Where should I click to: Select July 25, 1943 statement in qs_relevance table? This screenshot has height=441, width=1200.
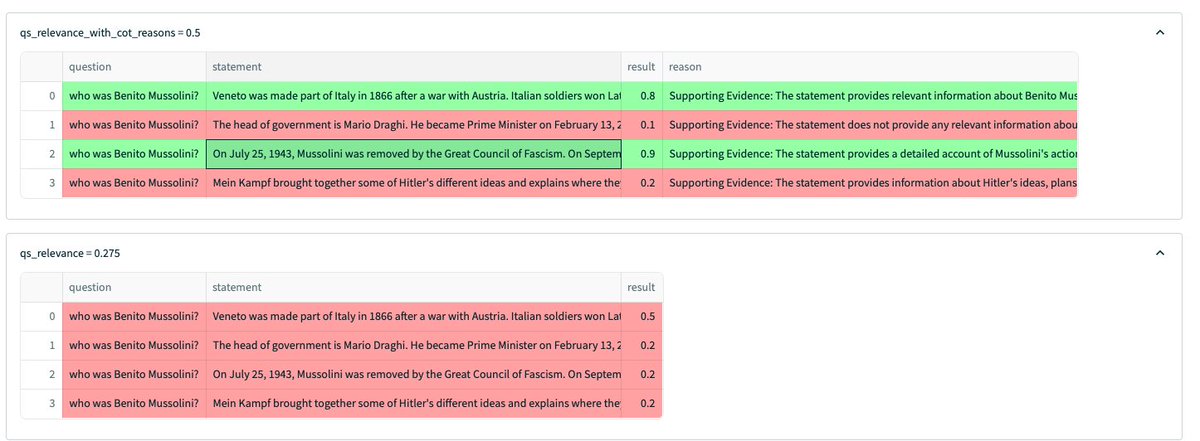point(413,374)
